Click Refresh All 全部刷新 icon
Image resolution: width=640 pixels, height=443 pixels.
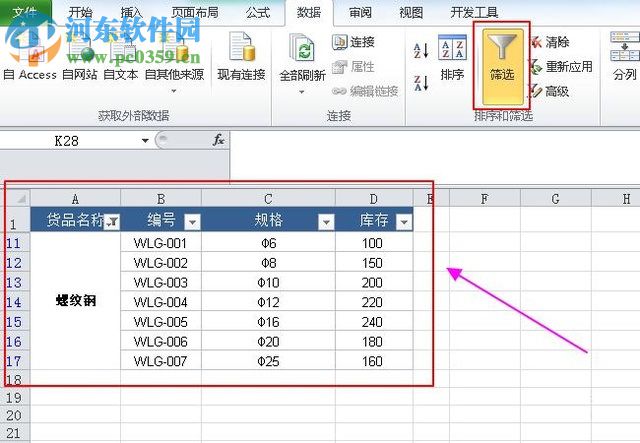302,48
